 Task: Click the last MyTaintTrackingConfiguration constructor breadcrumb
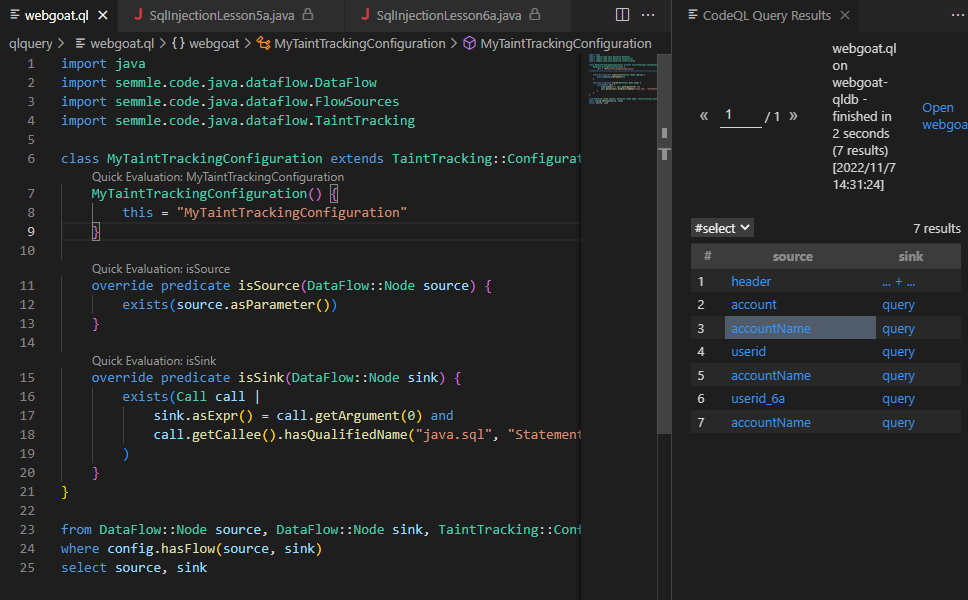557,44
